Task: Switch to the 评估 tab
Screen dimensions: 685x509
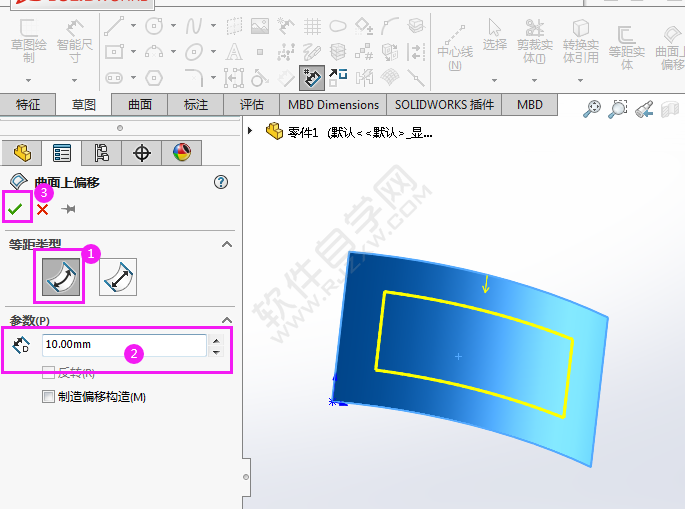Action: pos(252,104)
